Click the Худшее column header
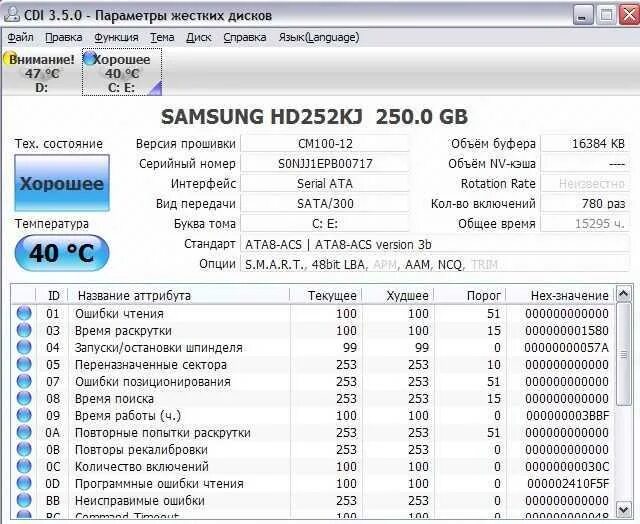 [x=398, y=295]
